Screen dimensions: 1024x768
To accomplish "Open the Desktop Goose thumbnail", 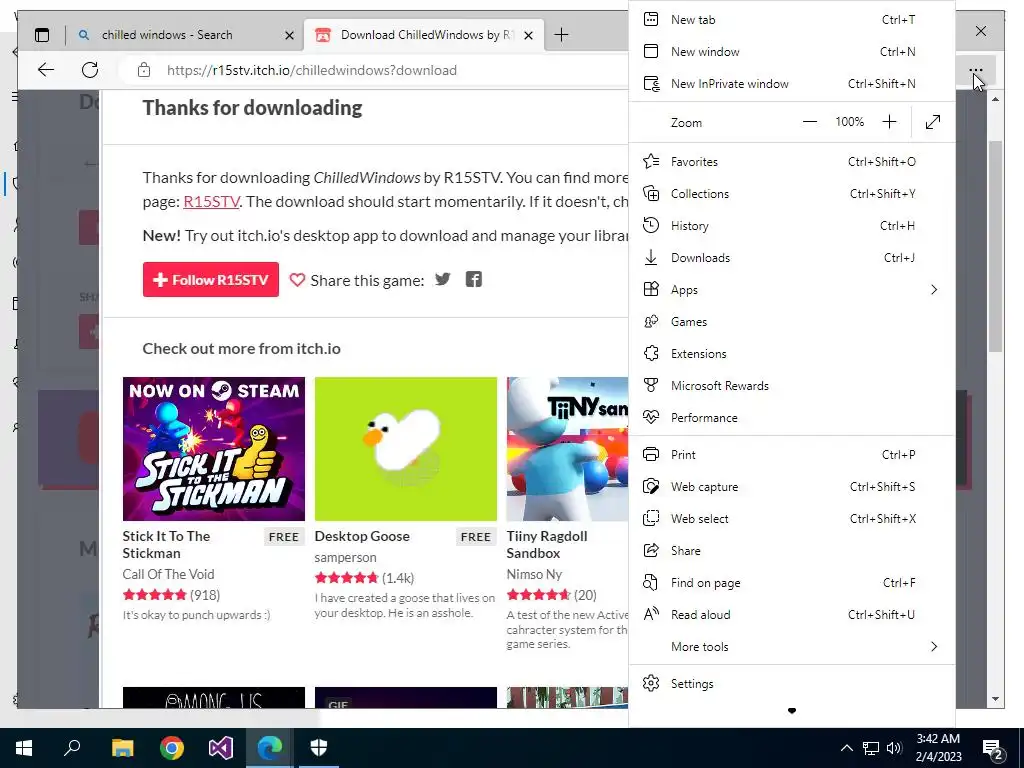I will pos(406,449).
